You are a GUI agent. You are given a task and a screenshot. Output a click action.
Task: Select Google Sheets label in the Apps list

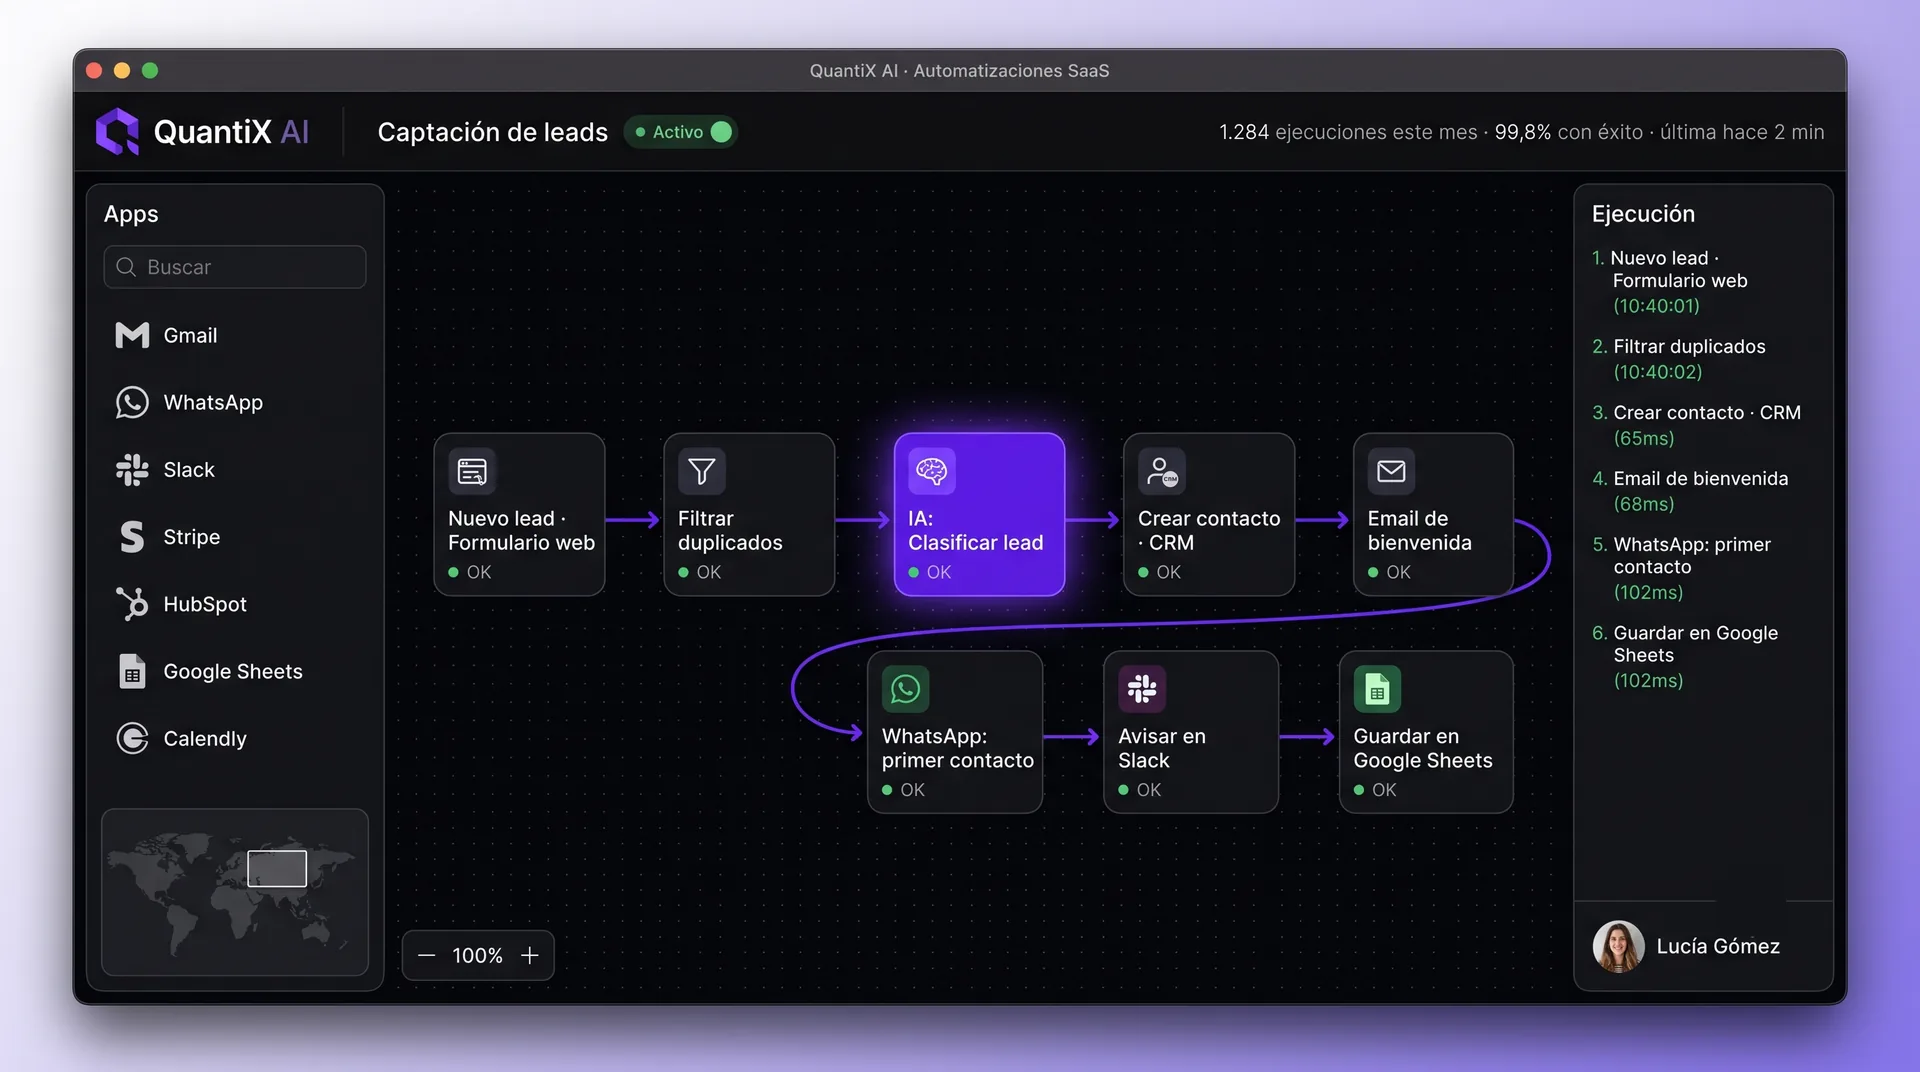click(233, 672)
